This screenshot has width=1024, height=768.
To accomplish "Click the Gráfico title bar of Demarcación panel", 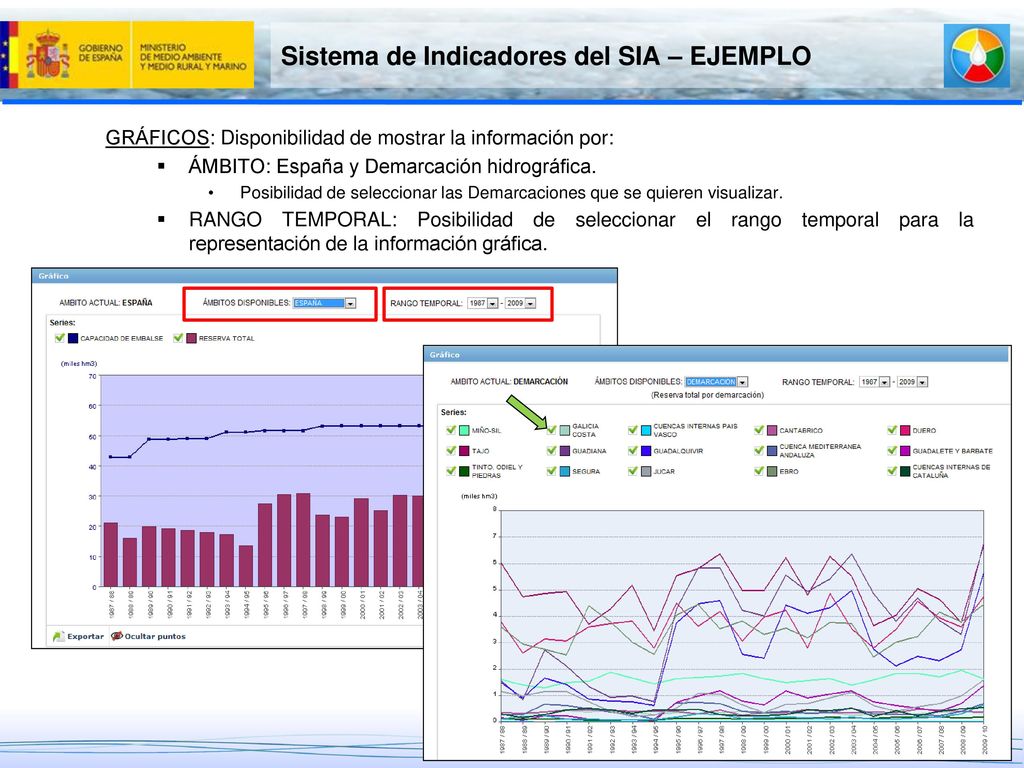I will (716, 355).
